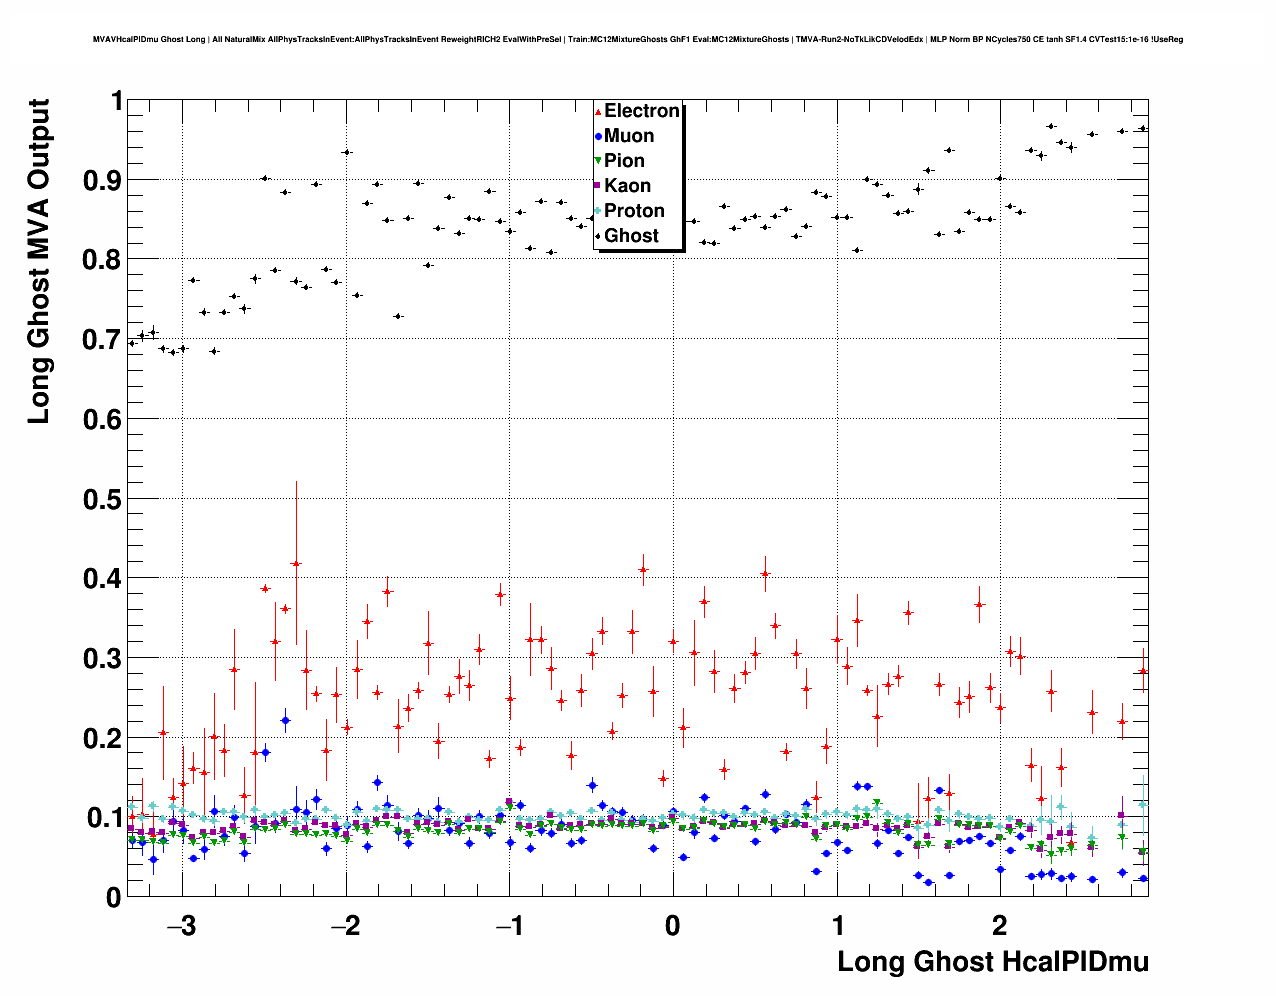Image resolution: width=1276 pixels, height=996 pixels.
Task: Click the red Electron marker in the legend
Action: 598,112
